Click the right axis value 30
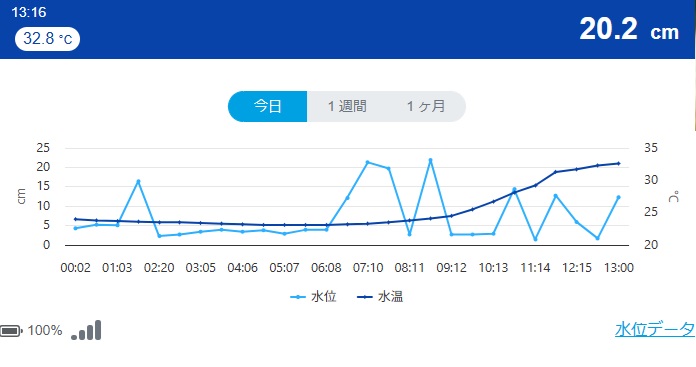Image resolution: width=696 pixels, height=367 pixels. [x=651, y=180]
